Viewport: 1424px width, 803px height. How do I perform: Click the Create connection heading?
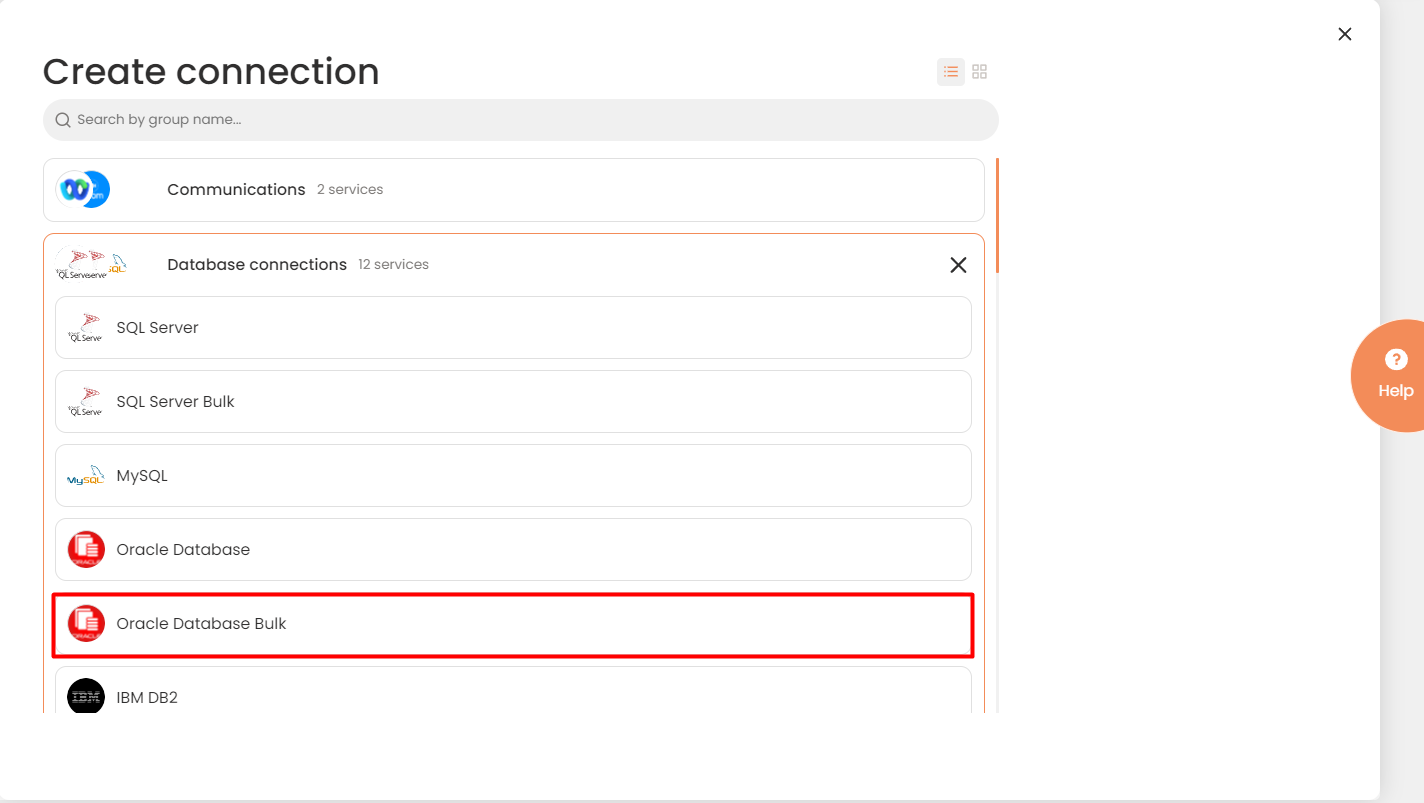(x=211, y=72)
